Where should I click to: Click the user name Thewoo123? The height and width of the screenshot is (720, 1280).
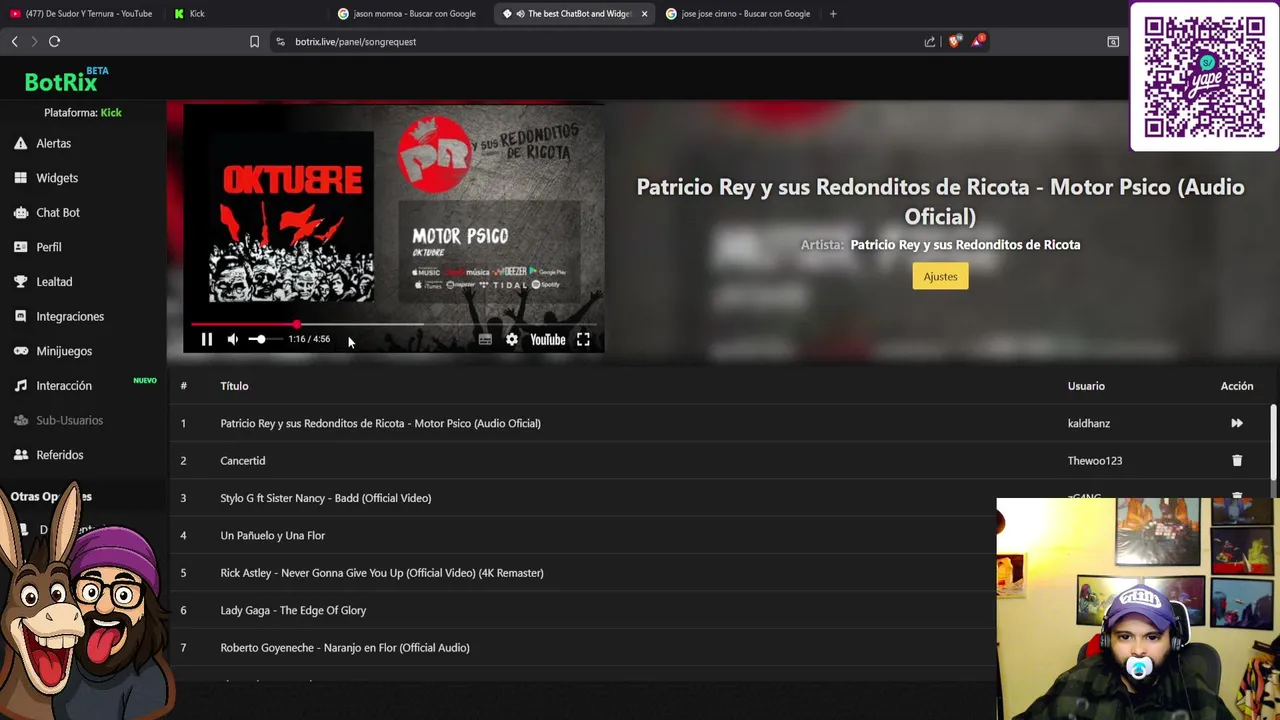coord(1094,461)
